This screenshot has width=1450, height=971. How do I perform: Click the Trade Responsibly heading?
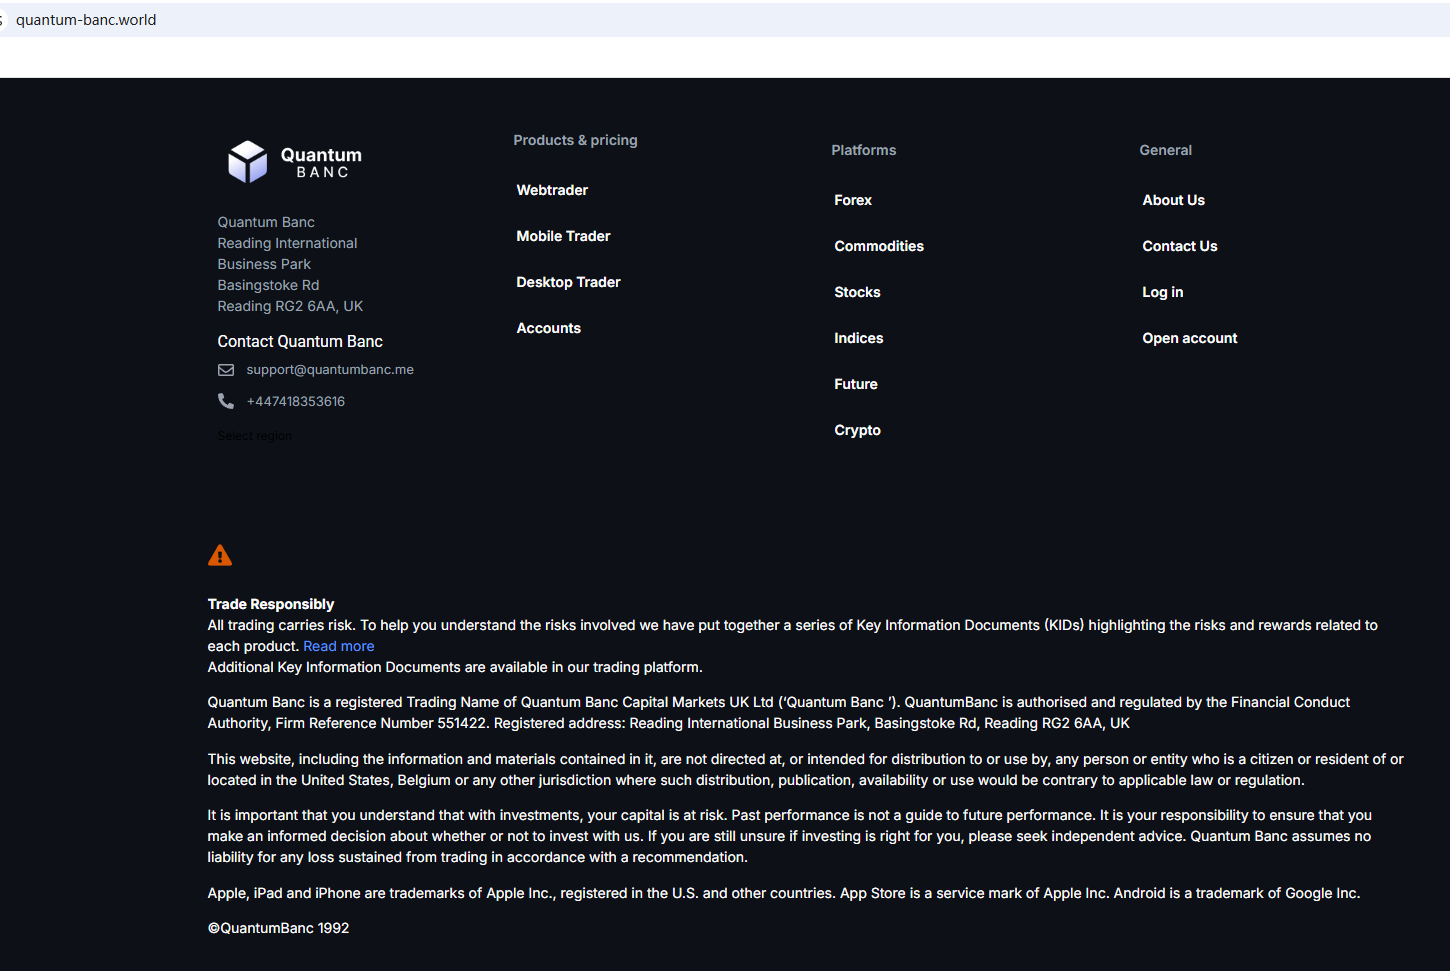pos(271,604)
